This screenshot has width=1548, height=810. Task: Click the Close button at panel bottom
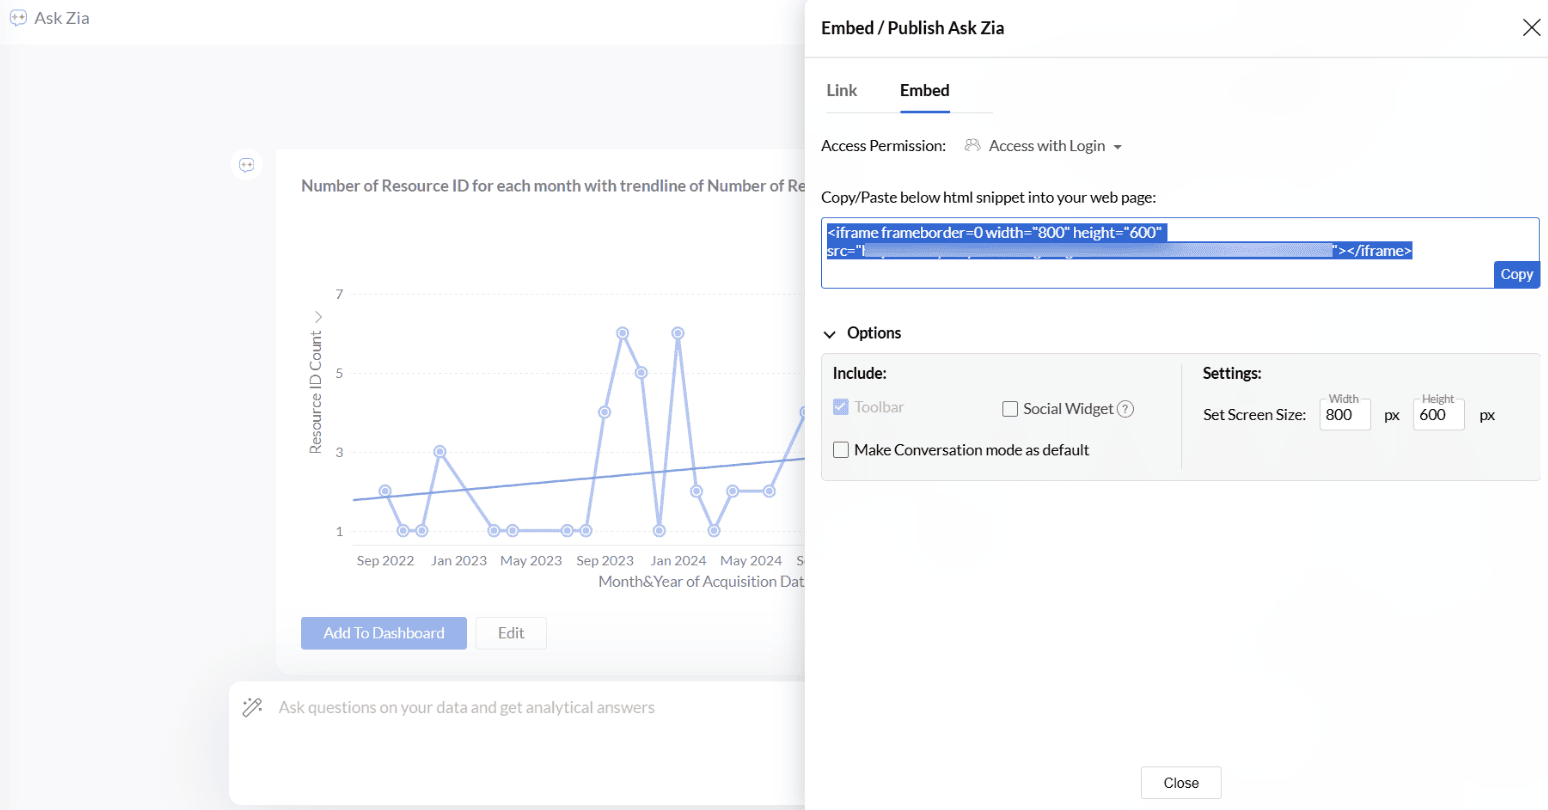(x=1181, y=783)
